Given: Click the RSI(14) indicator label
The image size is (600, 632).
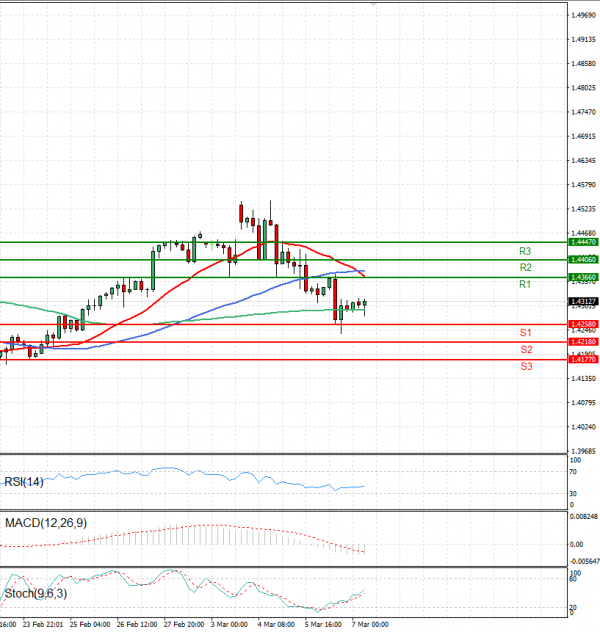Looking at the screenshot, I should pos(24,482).
